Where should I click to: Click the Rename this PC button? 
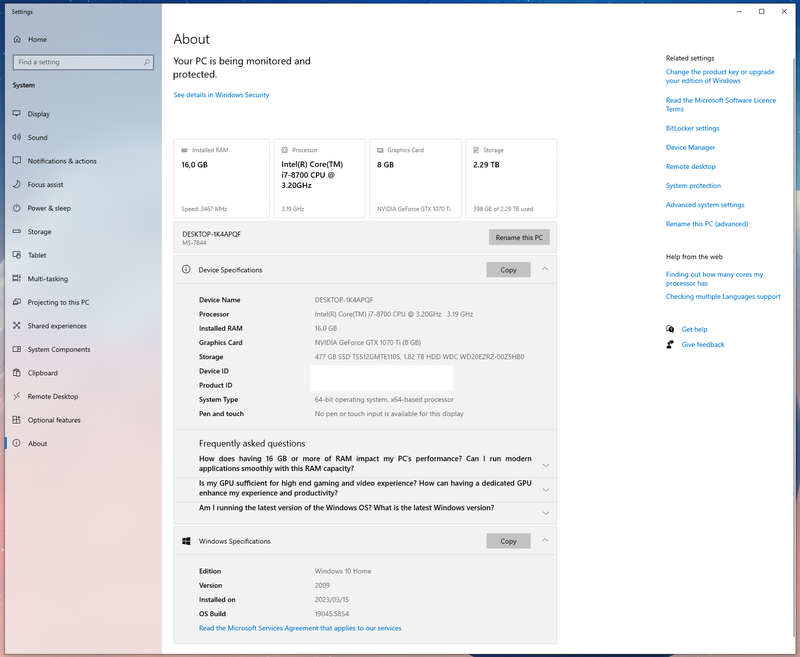(519, 237)
